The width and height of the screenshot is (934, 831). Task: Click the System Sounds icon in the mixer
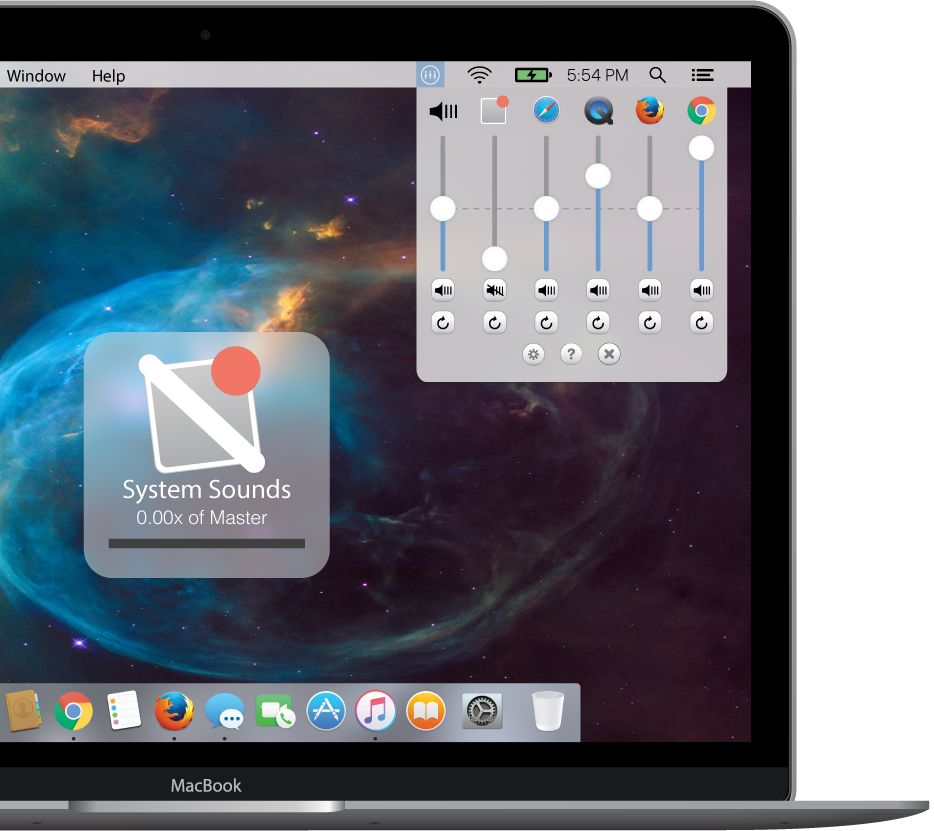(493, 111)
